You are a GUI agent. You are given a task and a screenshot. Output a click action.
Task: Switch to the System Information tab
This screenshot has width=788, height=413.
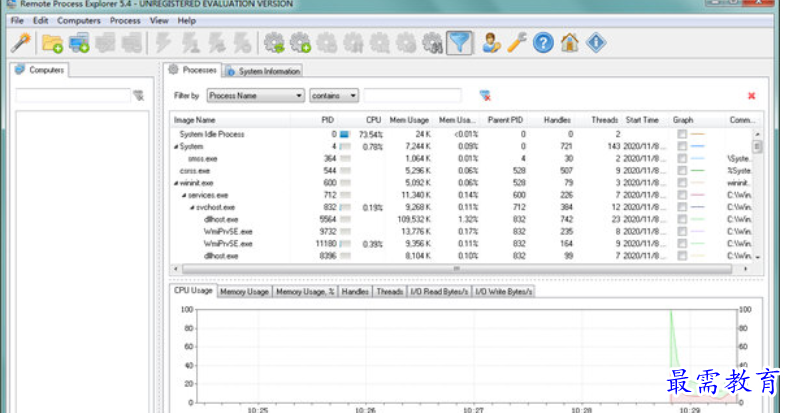(x=263, y=71)
